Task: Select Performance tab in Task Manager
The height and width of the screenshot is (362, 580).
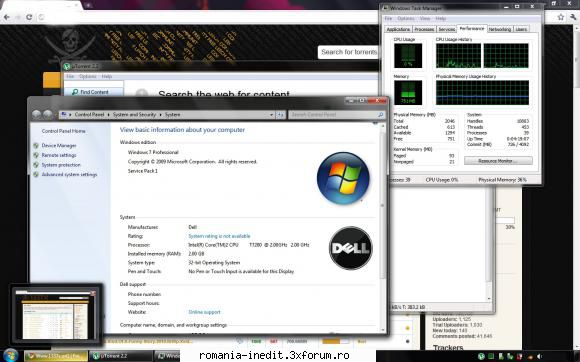Action: [472, 28]
